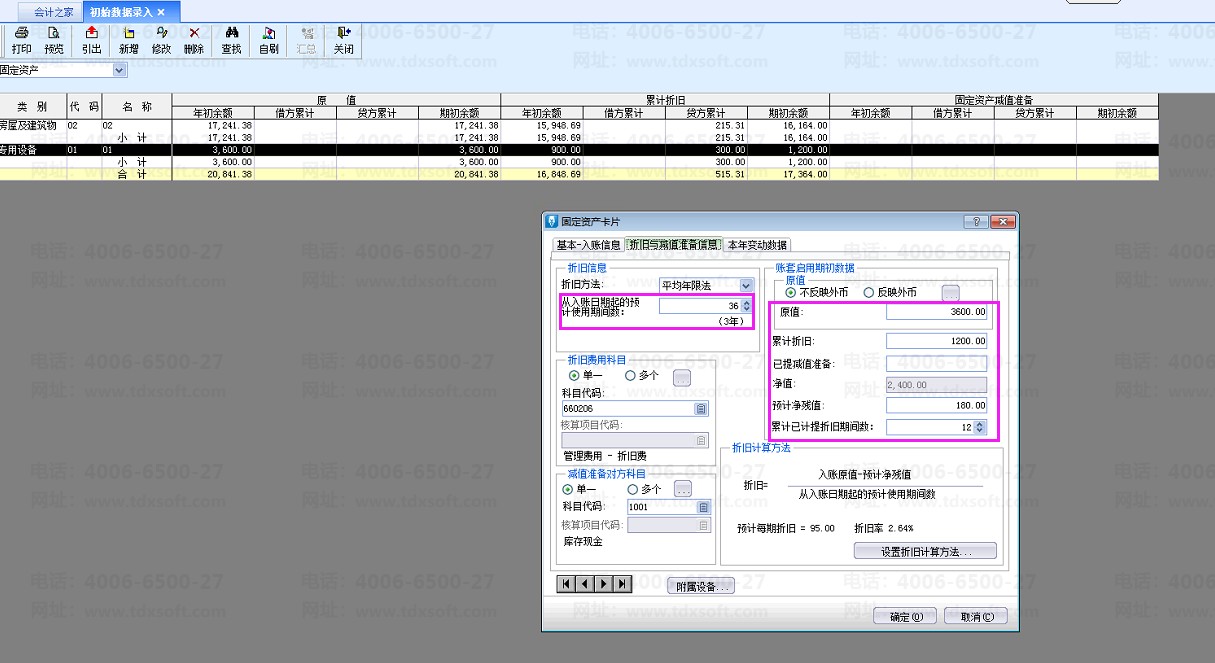Screen dimensions: 1215x663
Task: Choose 多个 under 减值准备对方科目
Action: click(632, 489)
